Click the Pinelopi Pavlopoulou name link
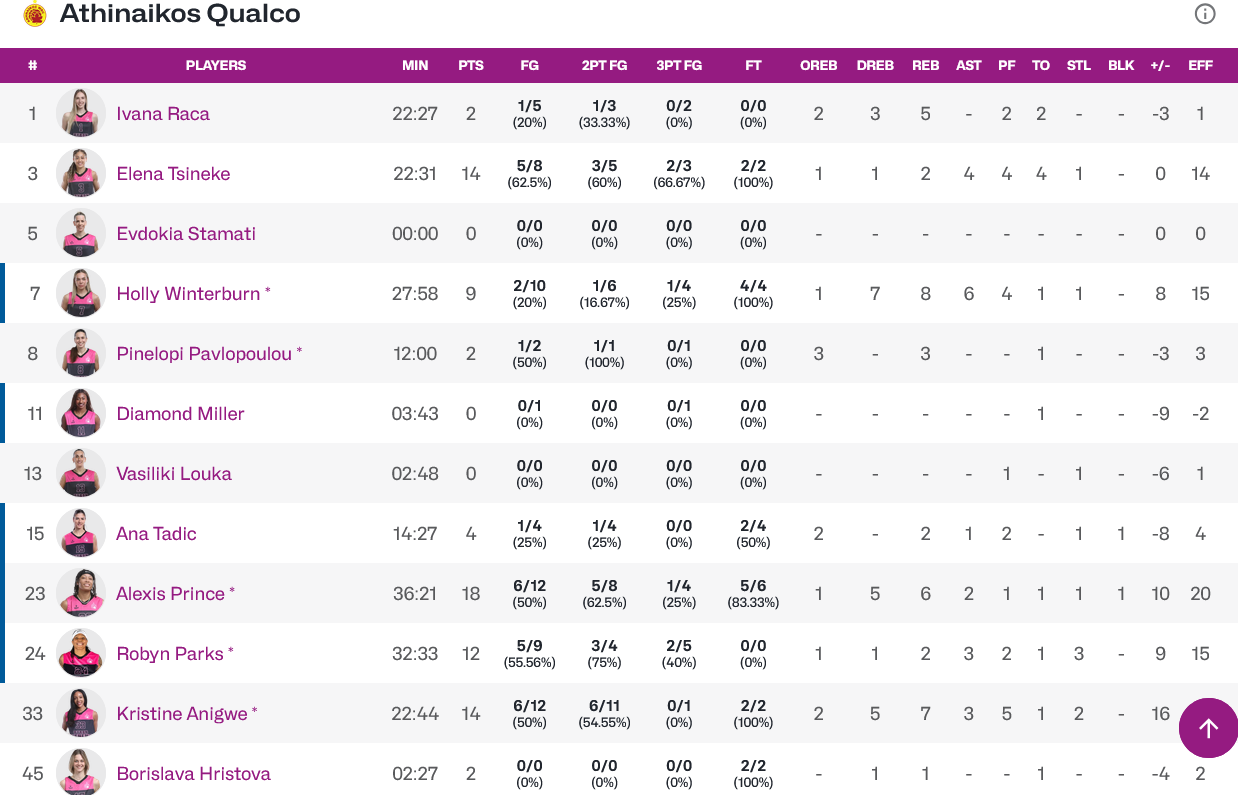This screenshot has width=1238, height=795. tap(204, 353)
